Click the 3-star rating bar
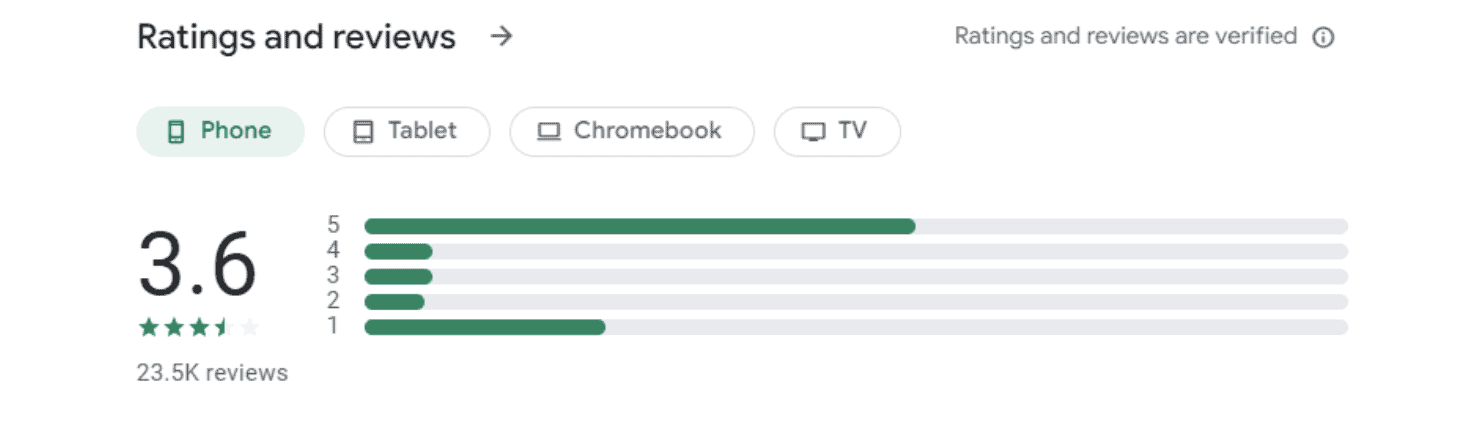The image size is (1478, 446). [856, 276]
